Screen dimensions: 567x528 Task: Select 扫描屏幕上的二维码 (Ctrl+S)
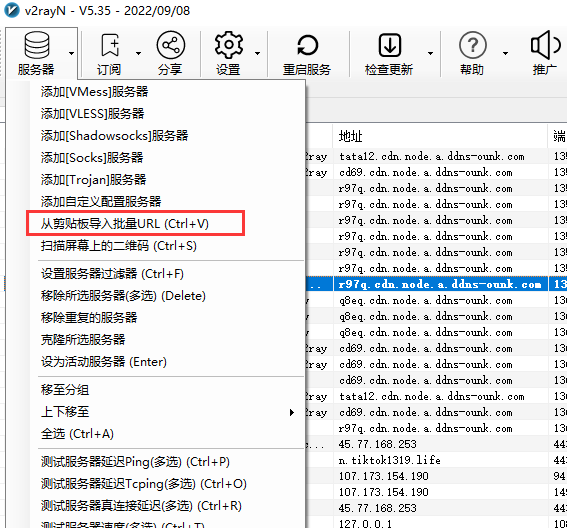click(119, 246)
